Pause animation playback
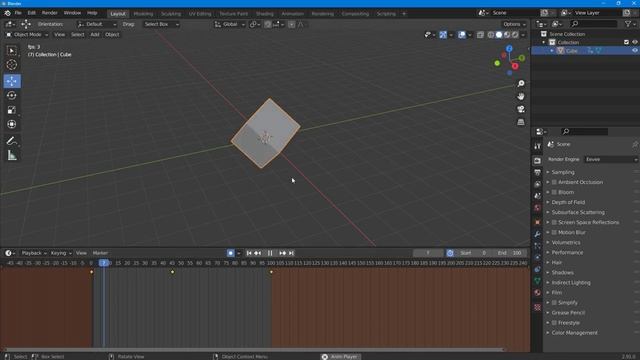The image size is (640, 360). (x=270, y=253)
